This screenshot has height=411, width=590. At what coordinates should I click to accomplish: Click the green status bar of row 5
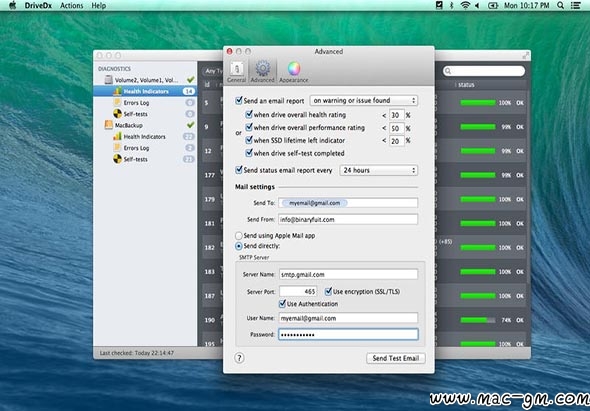click(x=478, y=103)
